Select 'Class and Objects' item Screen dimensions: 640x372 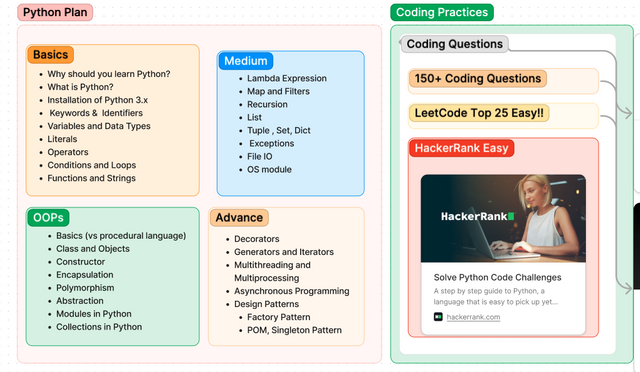click(x=93, y=249)
